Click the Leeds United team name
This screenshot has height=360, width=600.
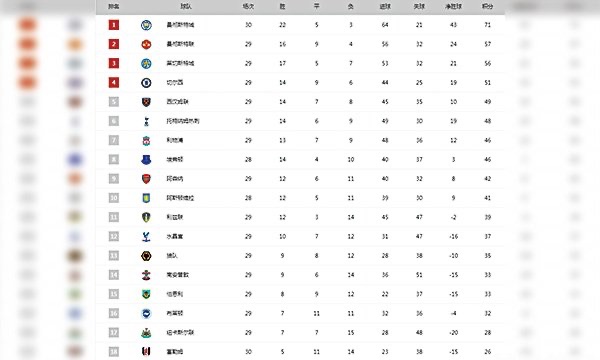click(x=175, y=217)
